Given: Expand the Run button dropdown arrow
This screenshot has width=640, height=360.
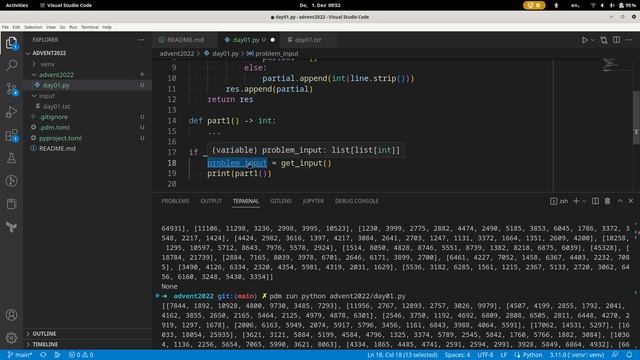Looking at the screenshot, I should 593,40.
